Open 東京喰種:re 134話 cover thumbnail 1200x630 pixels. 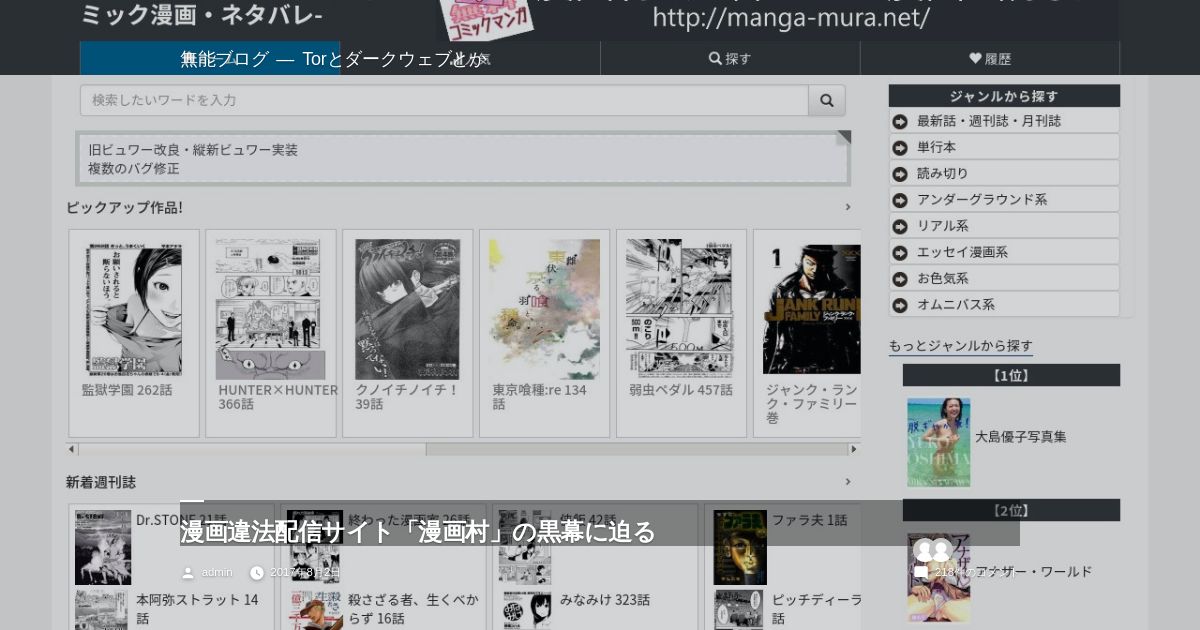point(544,308)
